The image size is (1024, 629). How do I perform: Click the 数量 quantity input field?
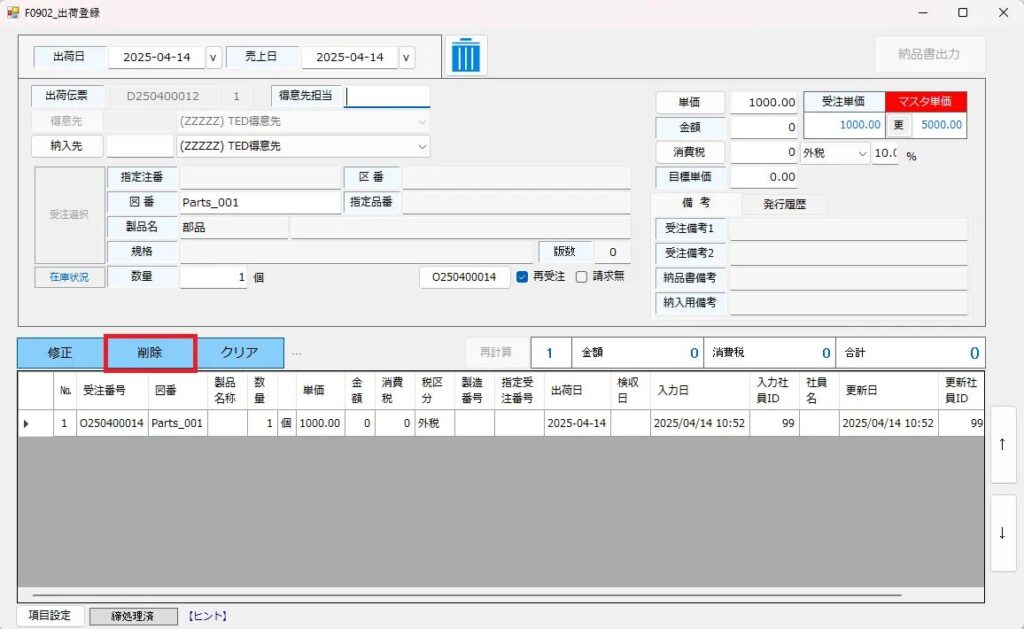pyautogui.click(x=214, y=278)
